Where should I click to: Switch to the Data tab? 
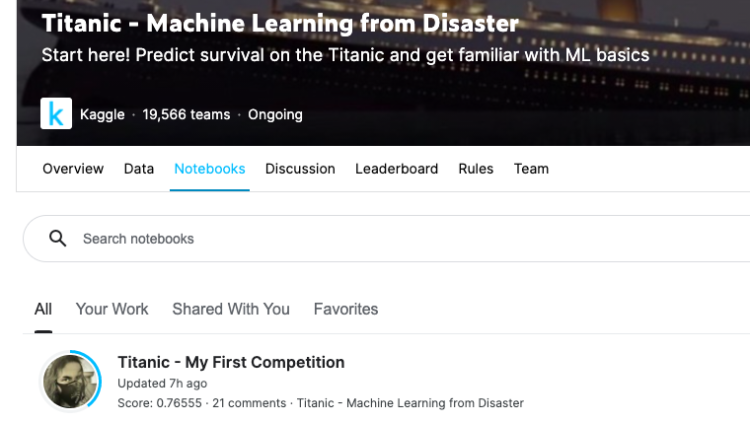(x=139, y=169)
